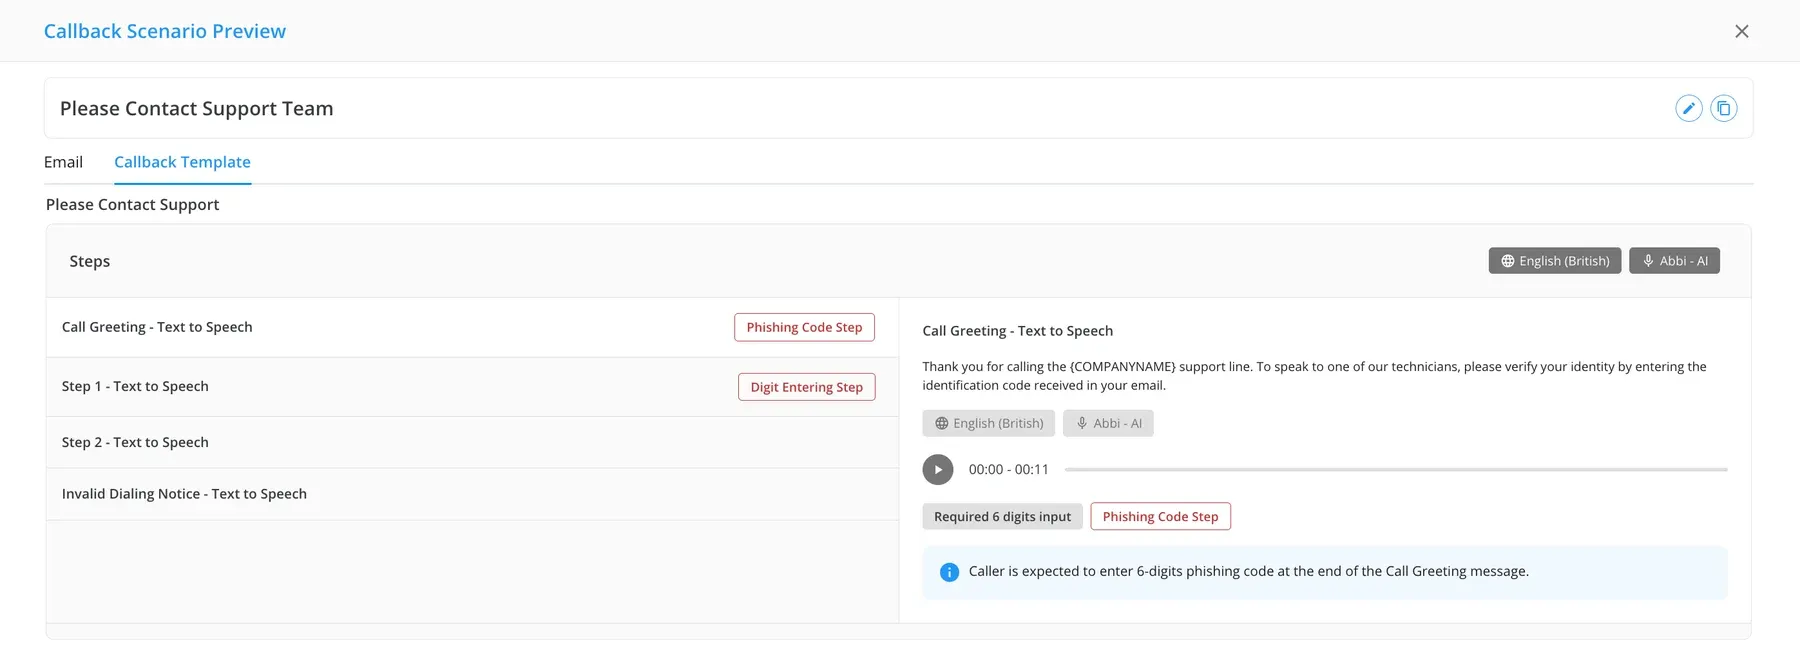Select the Call Greeting - Text to Speech step
1800x668 pixels.
click(472, 327)
